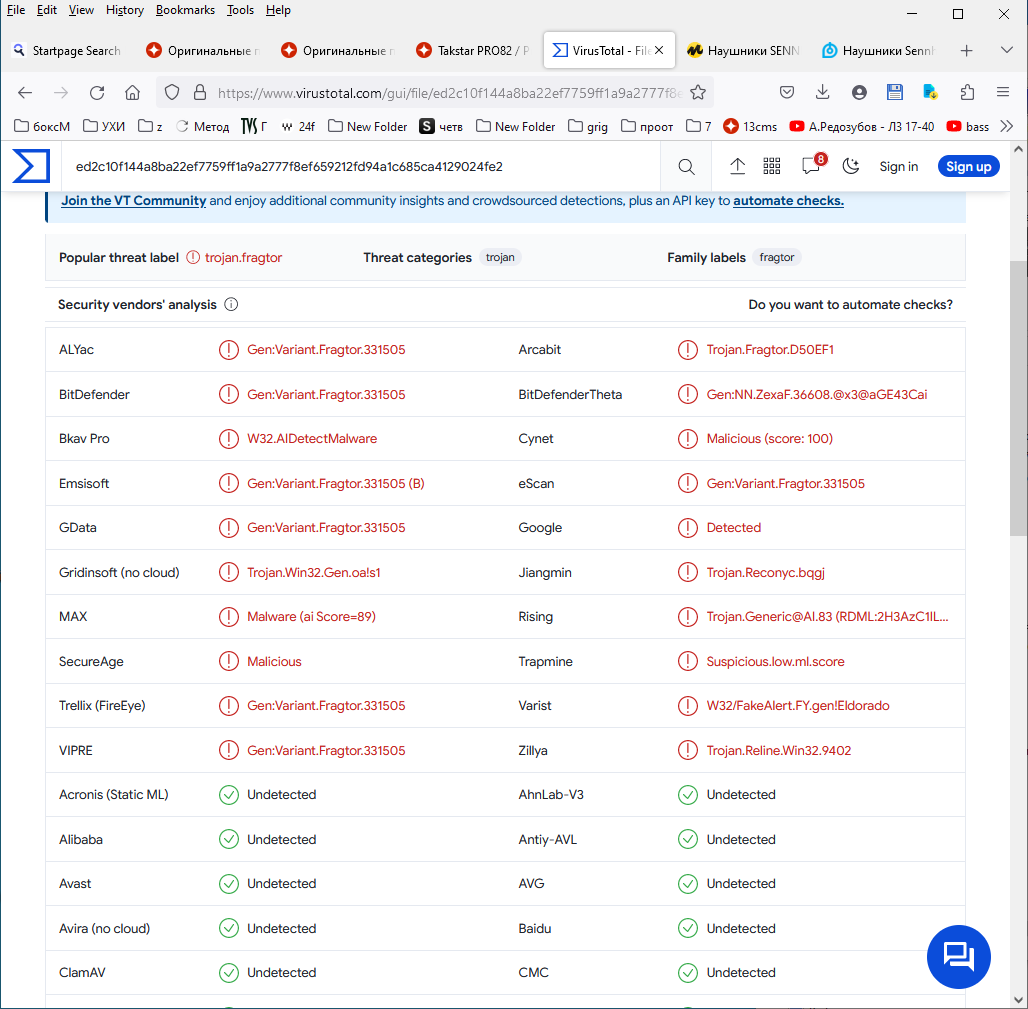Bookmark this page with the star icon
Screen dimensions: 1028x1009
[698, 92]
